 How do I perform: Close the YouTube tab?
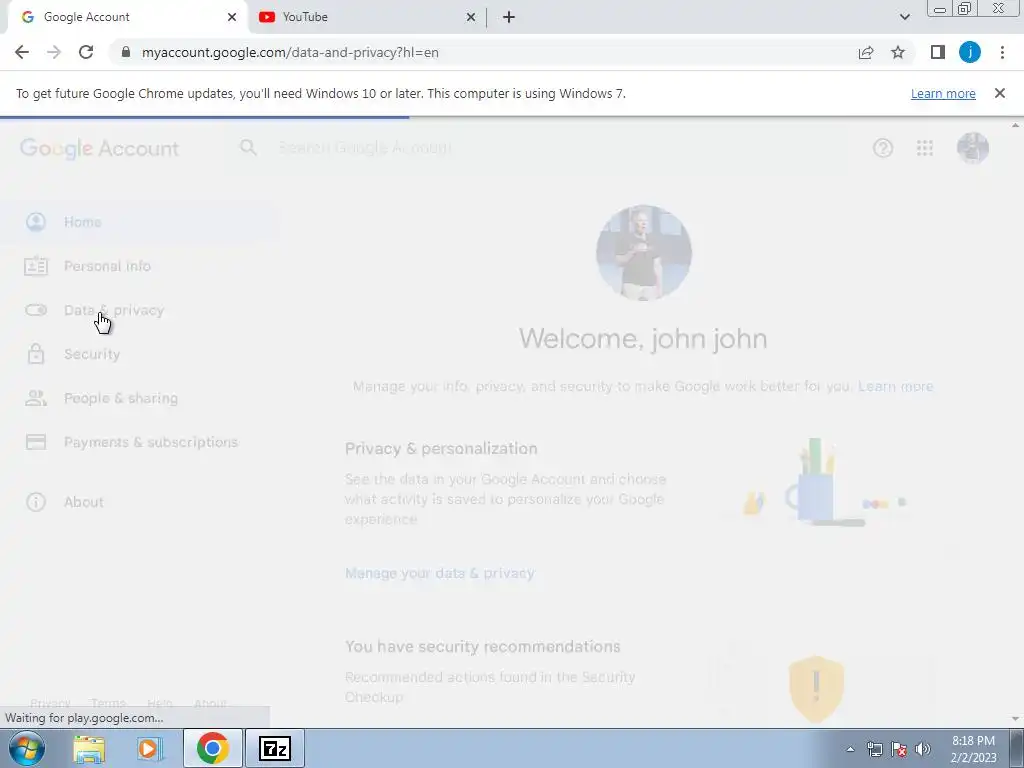pyautogui.click(x=471, y=17)
